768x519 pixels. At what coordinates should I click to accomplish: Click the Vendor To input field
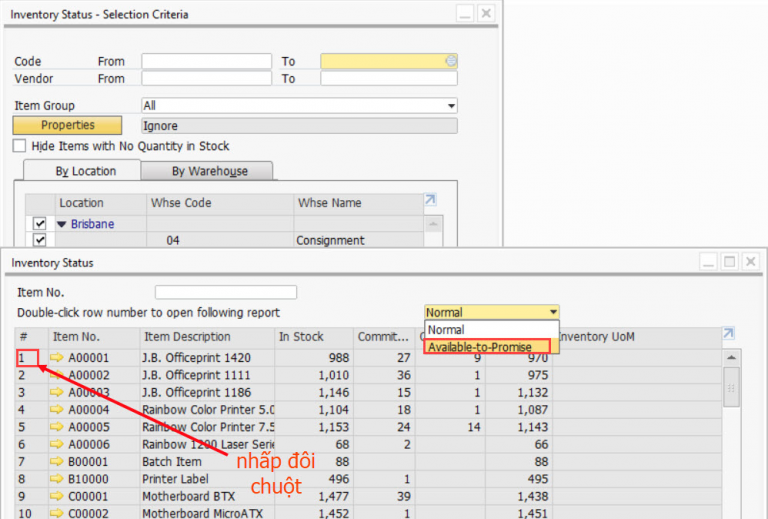tap(389, 78)
